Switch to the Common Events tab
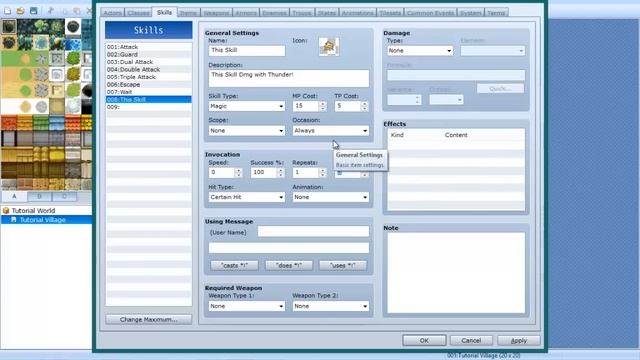 430,13
